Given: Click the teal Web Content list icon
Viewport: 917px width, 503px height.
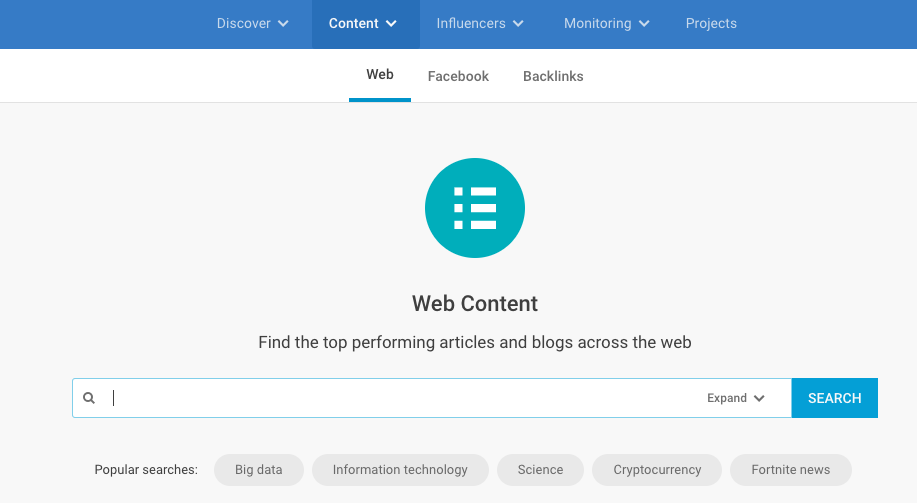Looking at the screenshot, I should pos(474,208).
